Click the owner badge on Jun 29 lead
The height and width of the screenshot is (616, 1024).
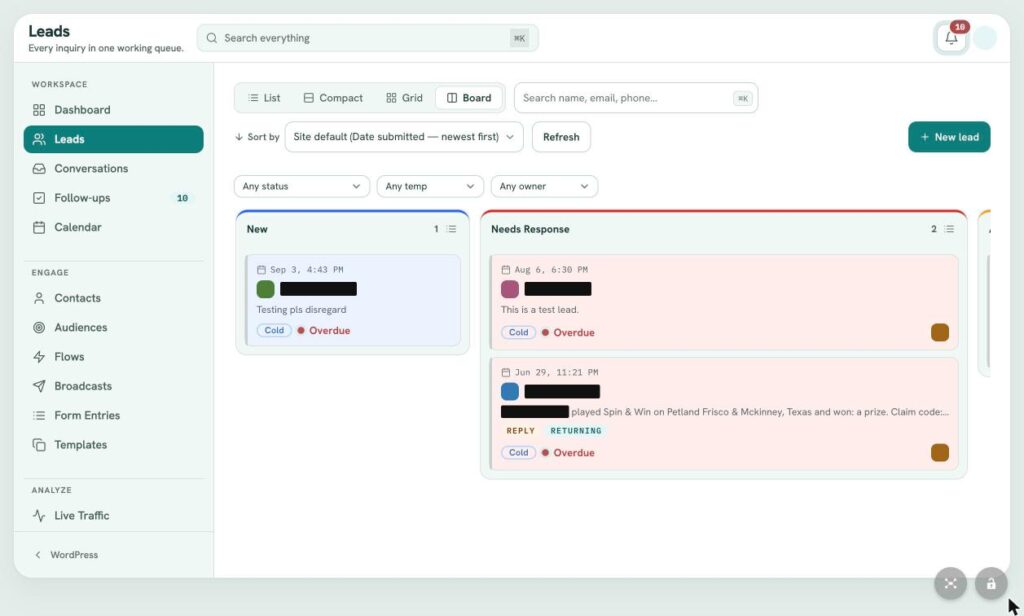click(940, 452)
